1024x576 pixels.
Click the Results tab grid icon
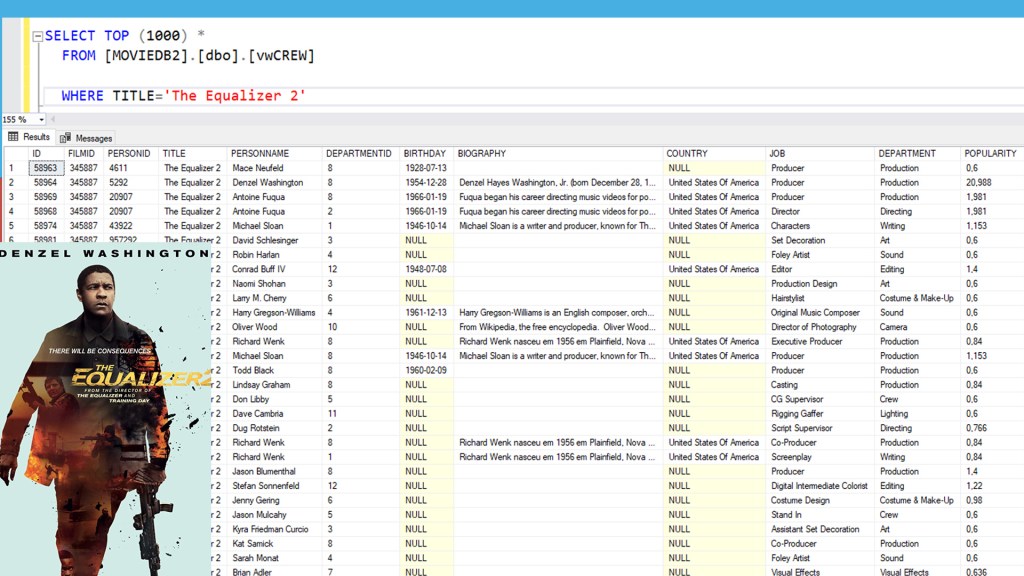pos(13,137)
